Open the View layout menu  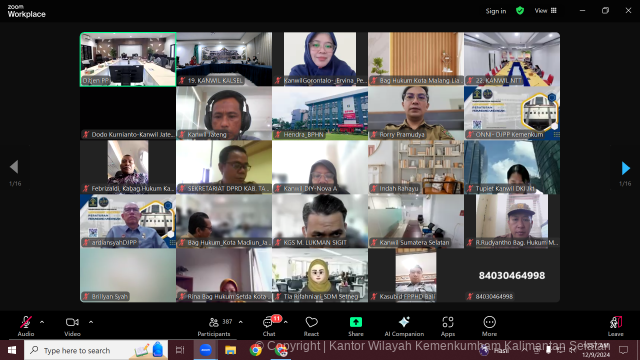[x=545, y=11]
